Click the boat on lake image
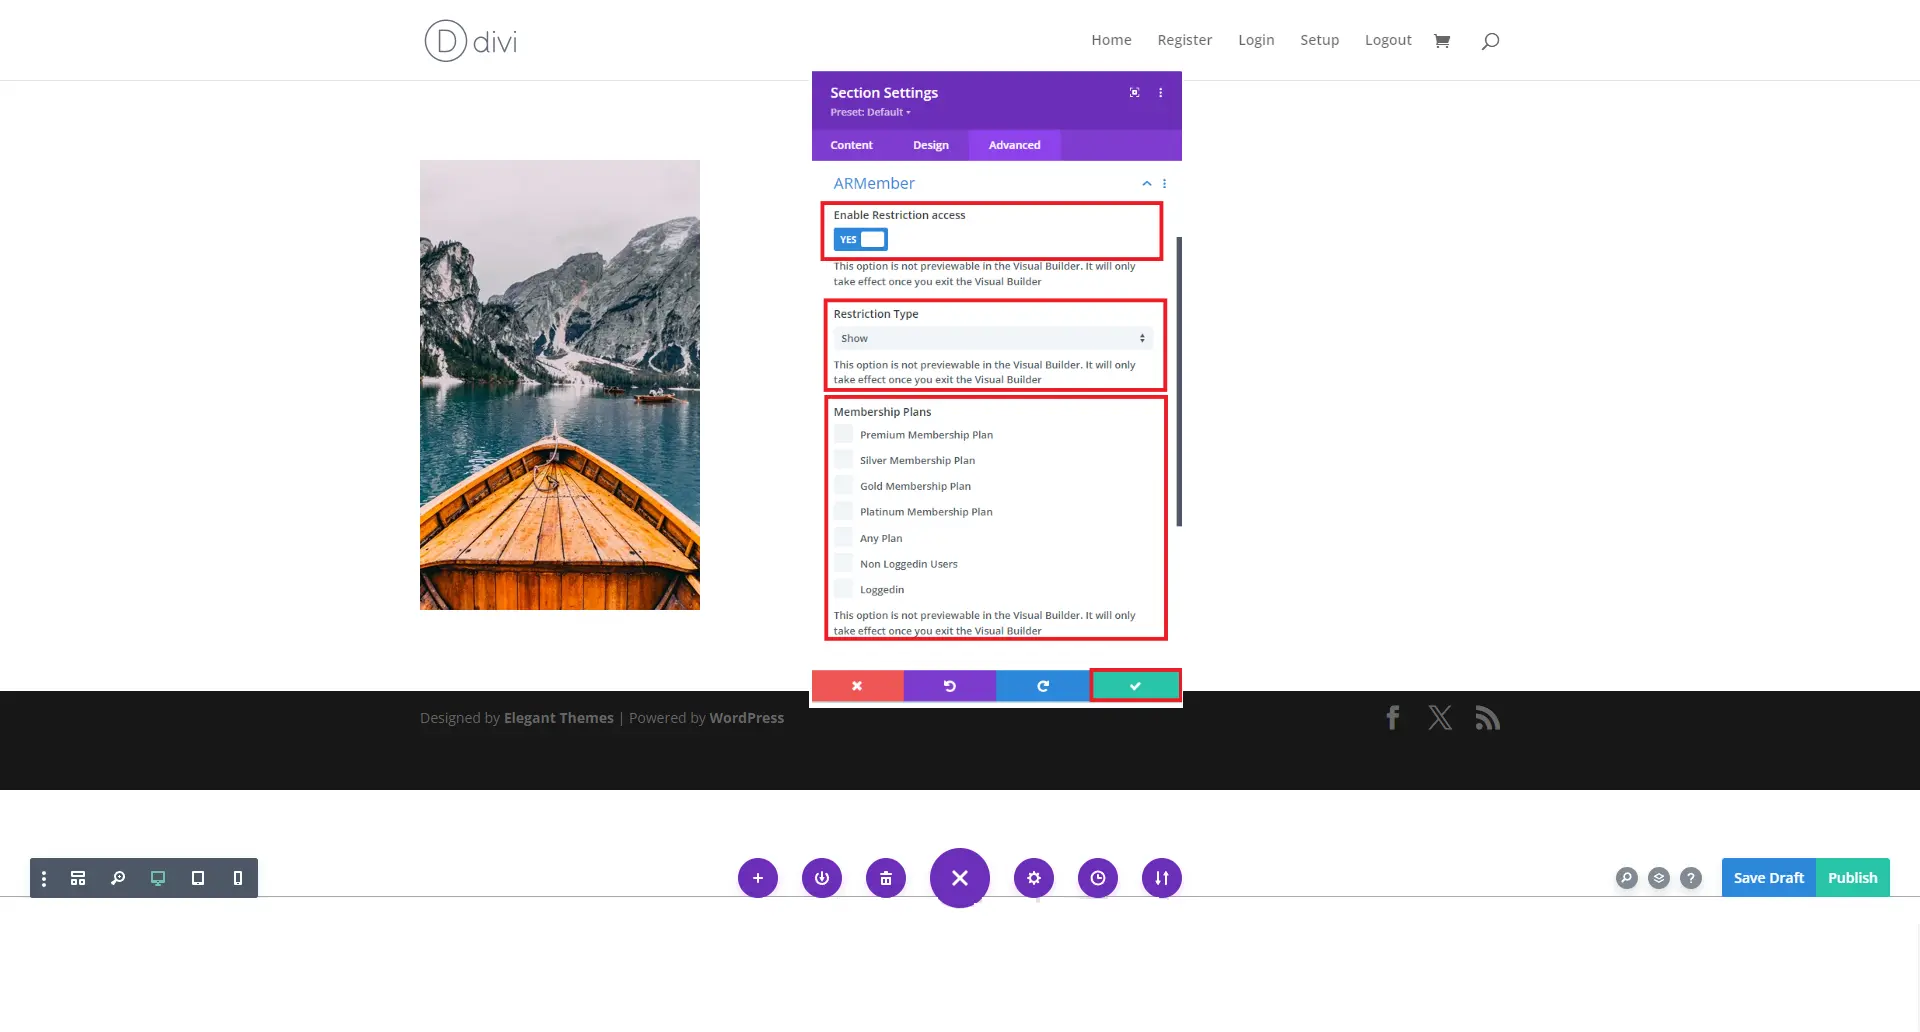Viewport: 1920px width, 1032px height. click(560, 385)
